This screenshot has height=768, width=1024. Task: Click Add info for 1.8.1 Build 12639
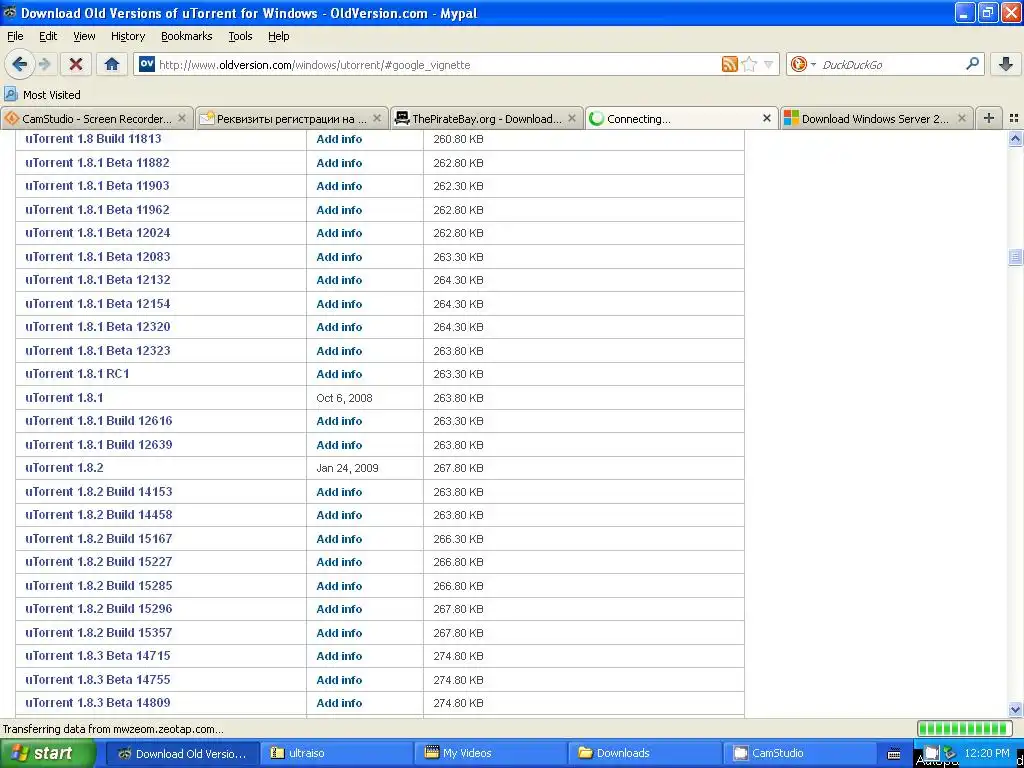[x=339, y=445]
